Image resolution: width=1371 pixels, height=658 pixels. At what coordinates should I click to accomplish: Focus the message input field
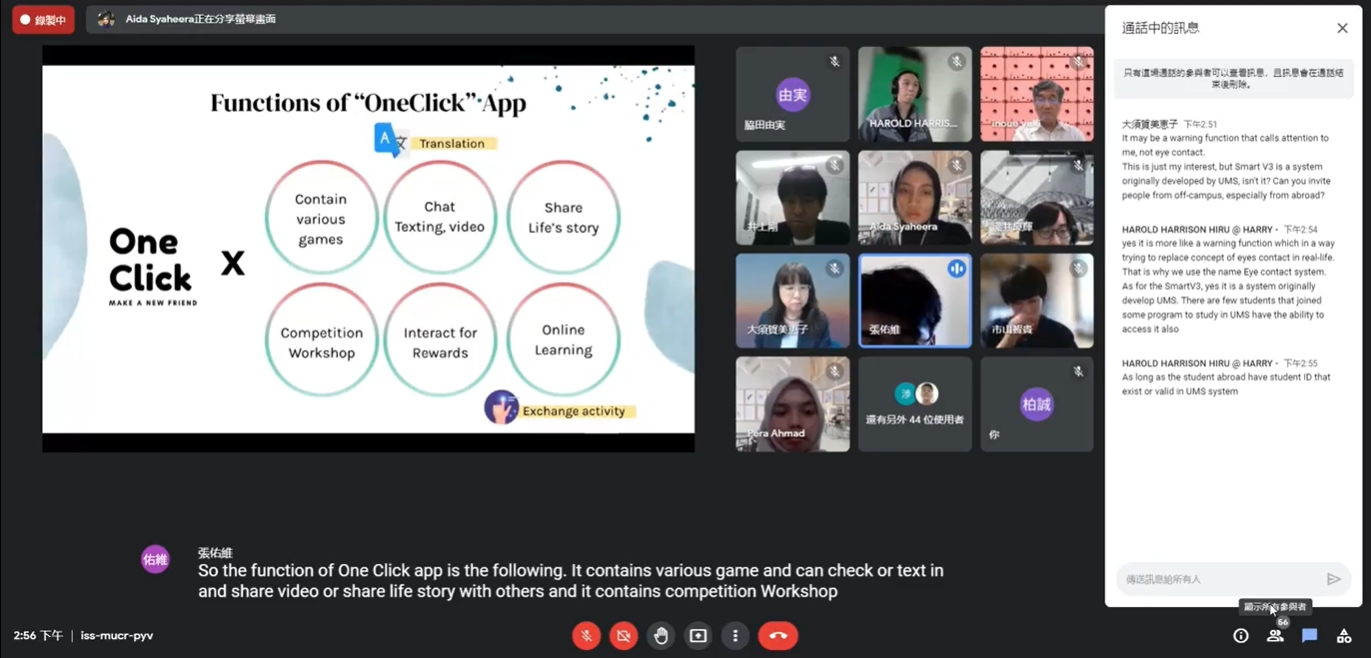1220,579
